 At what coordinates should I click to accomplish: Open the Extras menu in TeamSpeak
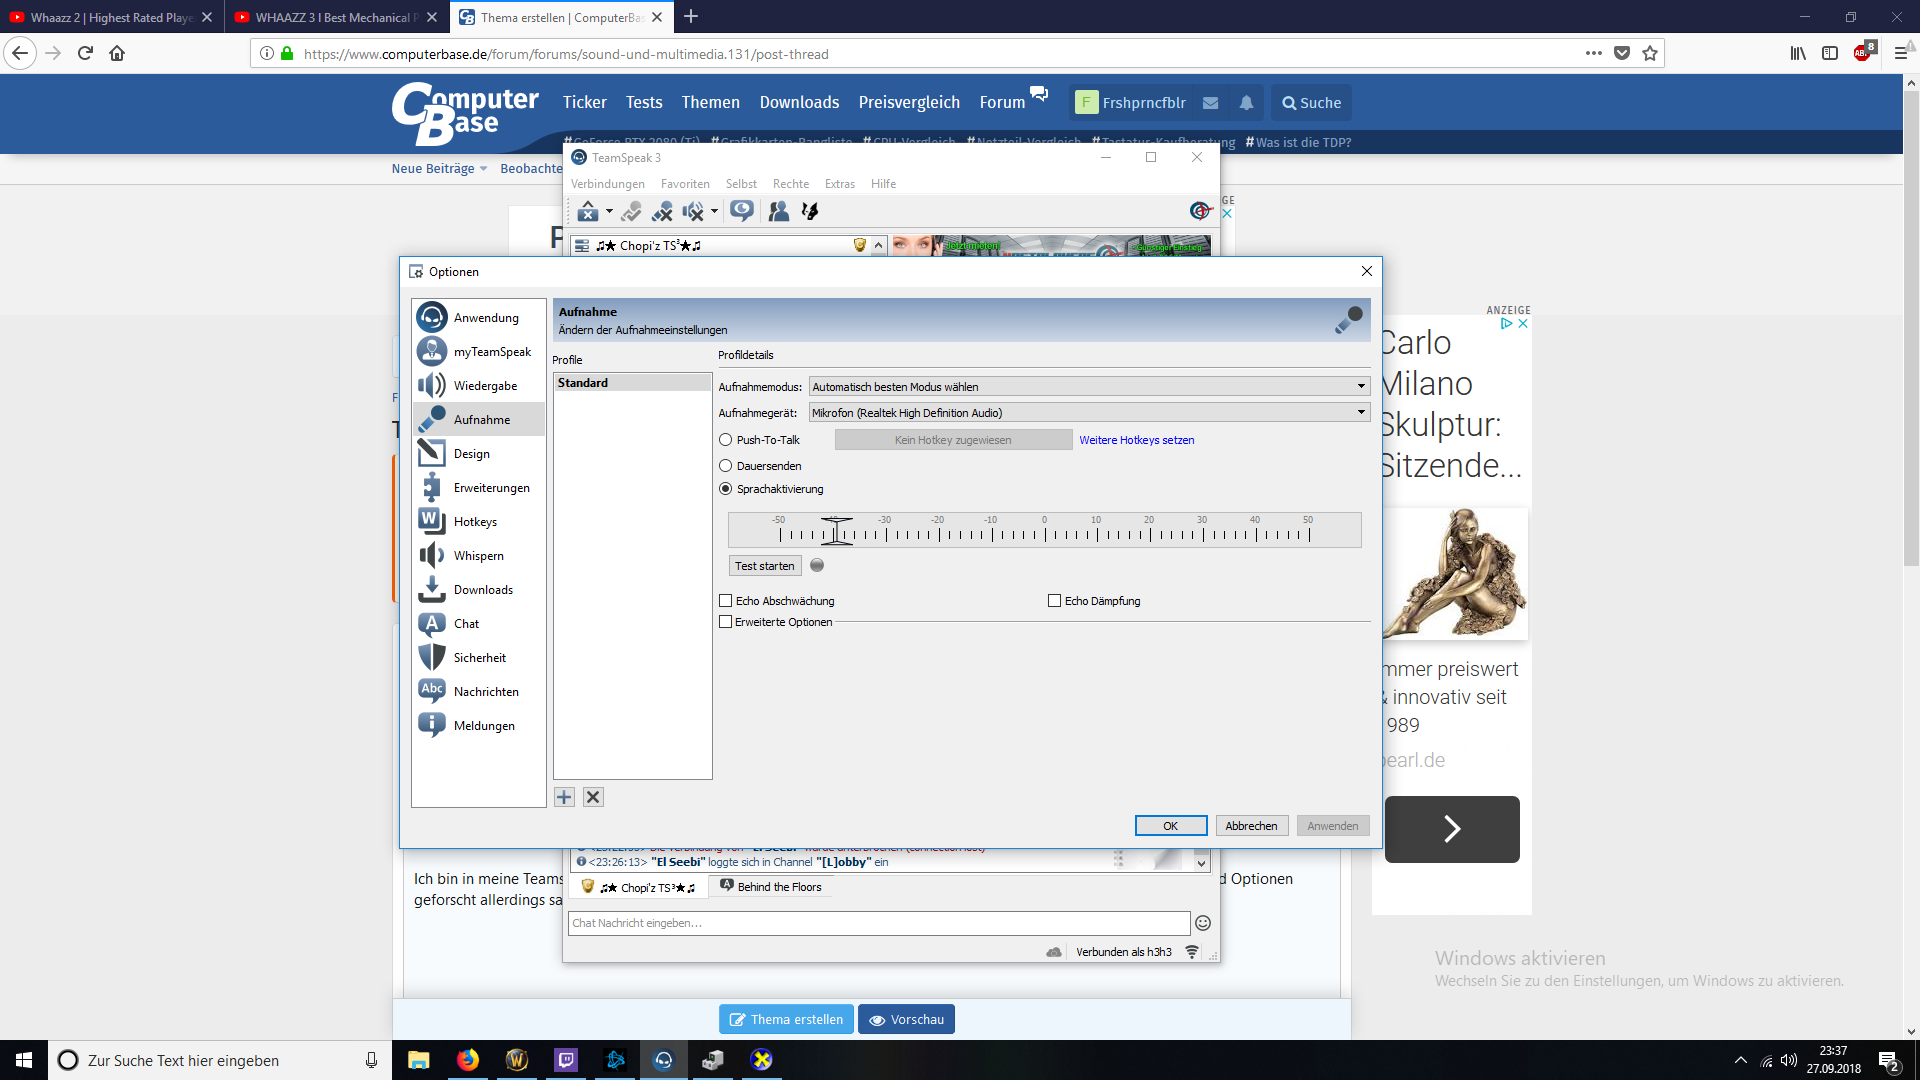(x=839, y=184)
